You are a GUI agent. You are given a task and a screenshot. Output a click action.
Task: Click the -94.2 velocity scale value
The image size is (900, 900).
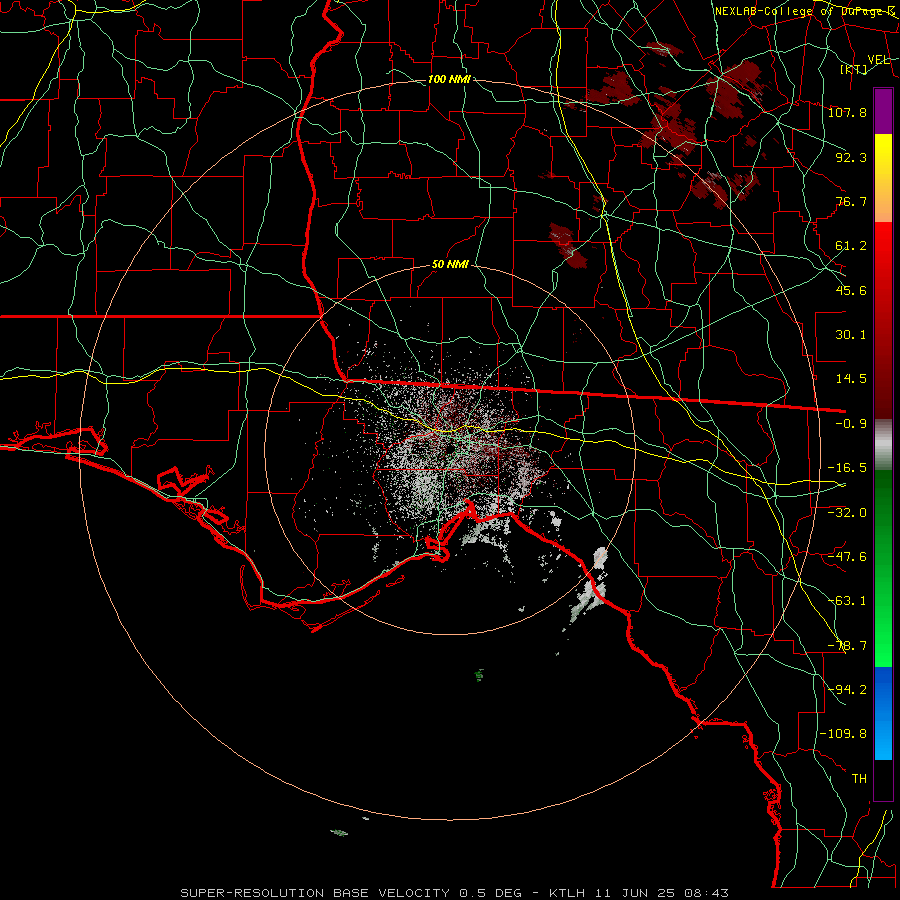(x=847, y=690)
